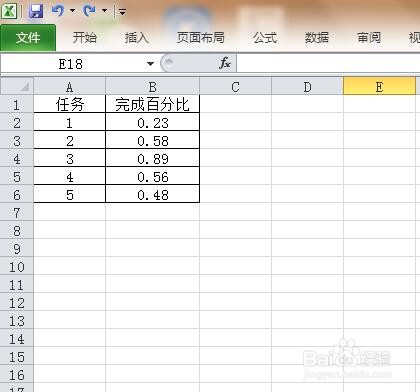Click the 完成百分比 header cell
This screenshot has width=420, height=392.
[152, 104]
